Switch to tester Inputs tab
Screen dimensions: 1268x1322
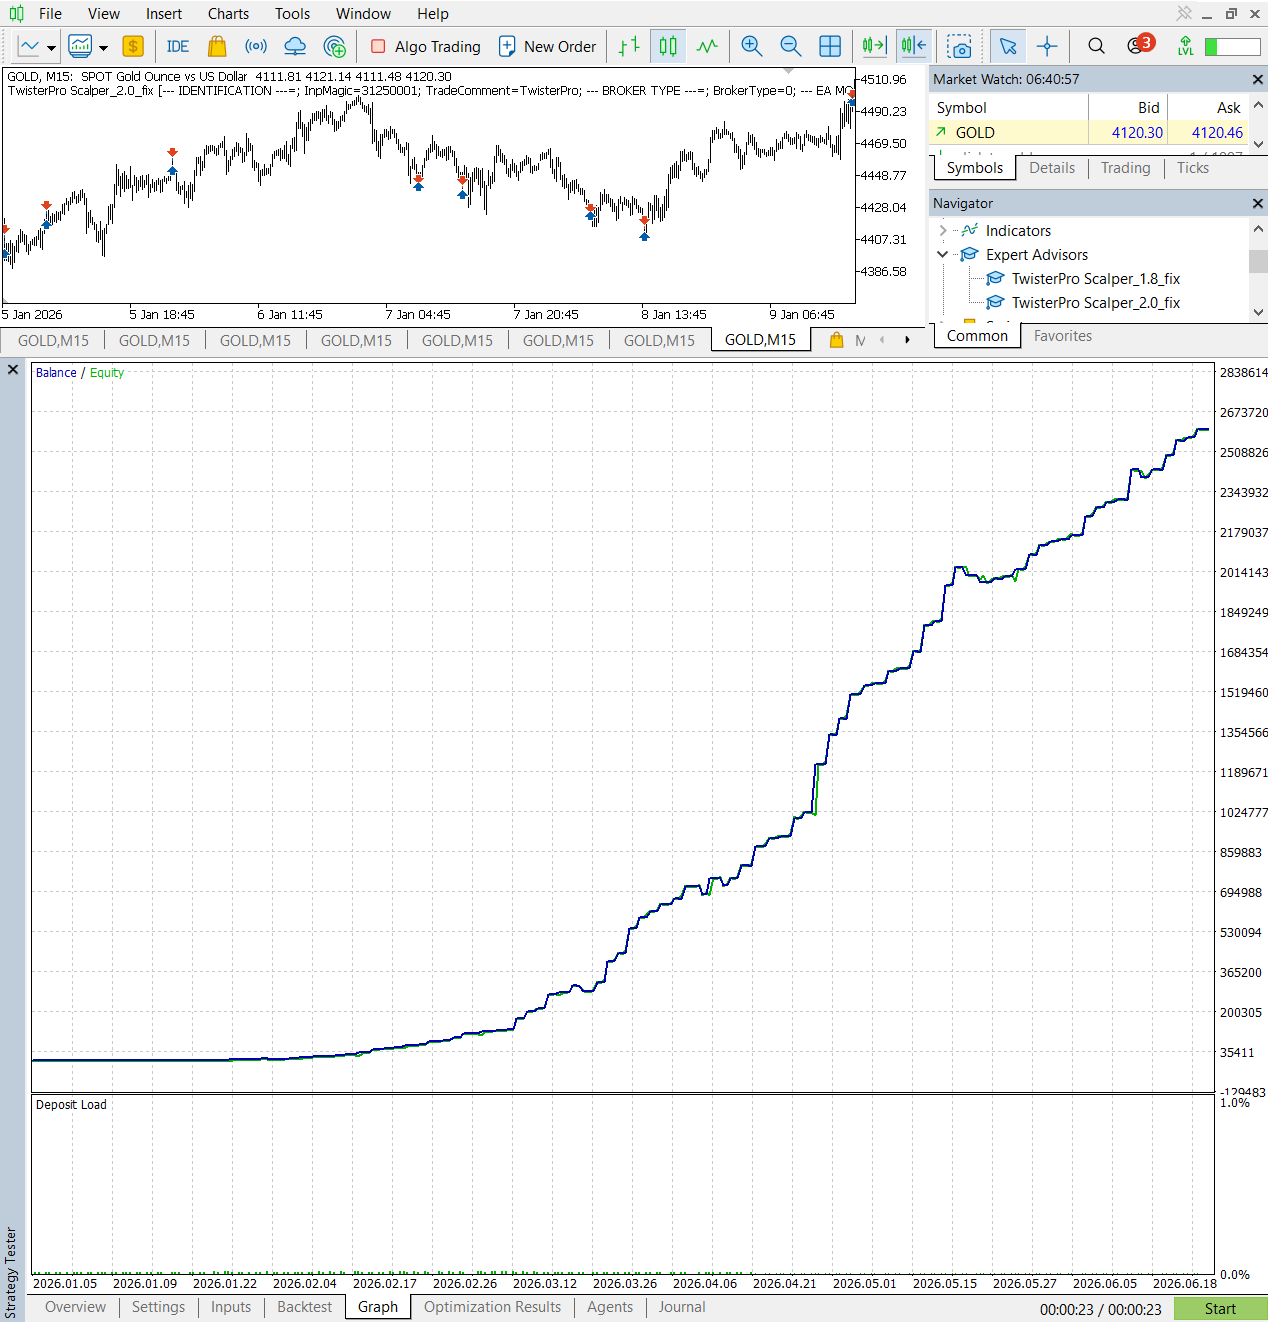point(231,1307)
